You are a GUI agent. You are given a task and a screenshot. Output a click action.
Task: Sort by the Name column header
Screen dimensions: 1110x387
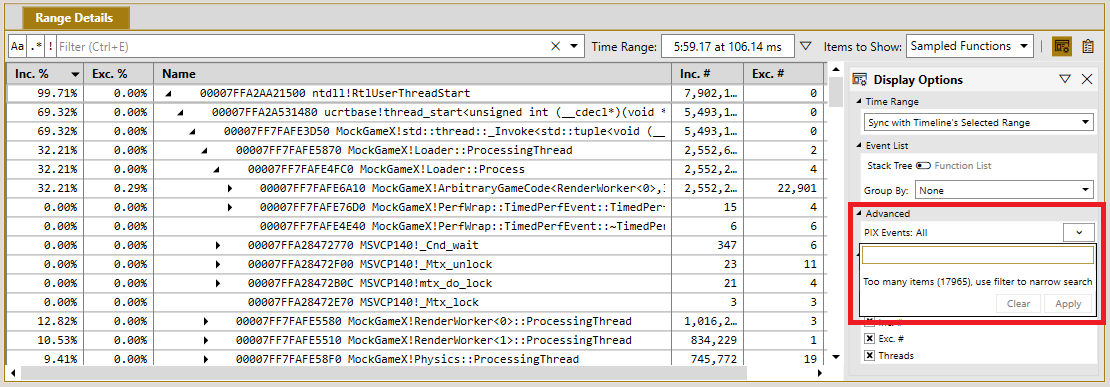pyautogui.click(x=413, y=74)
